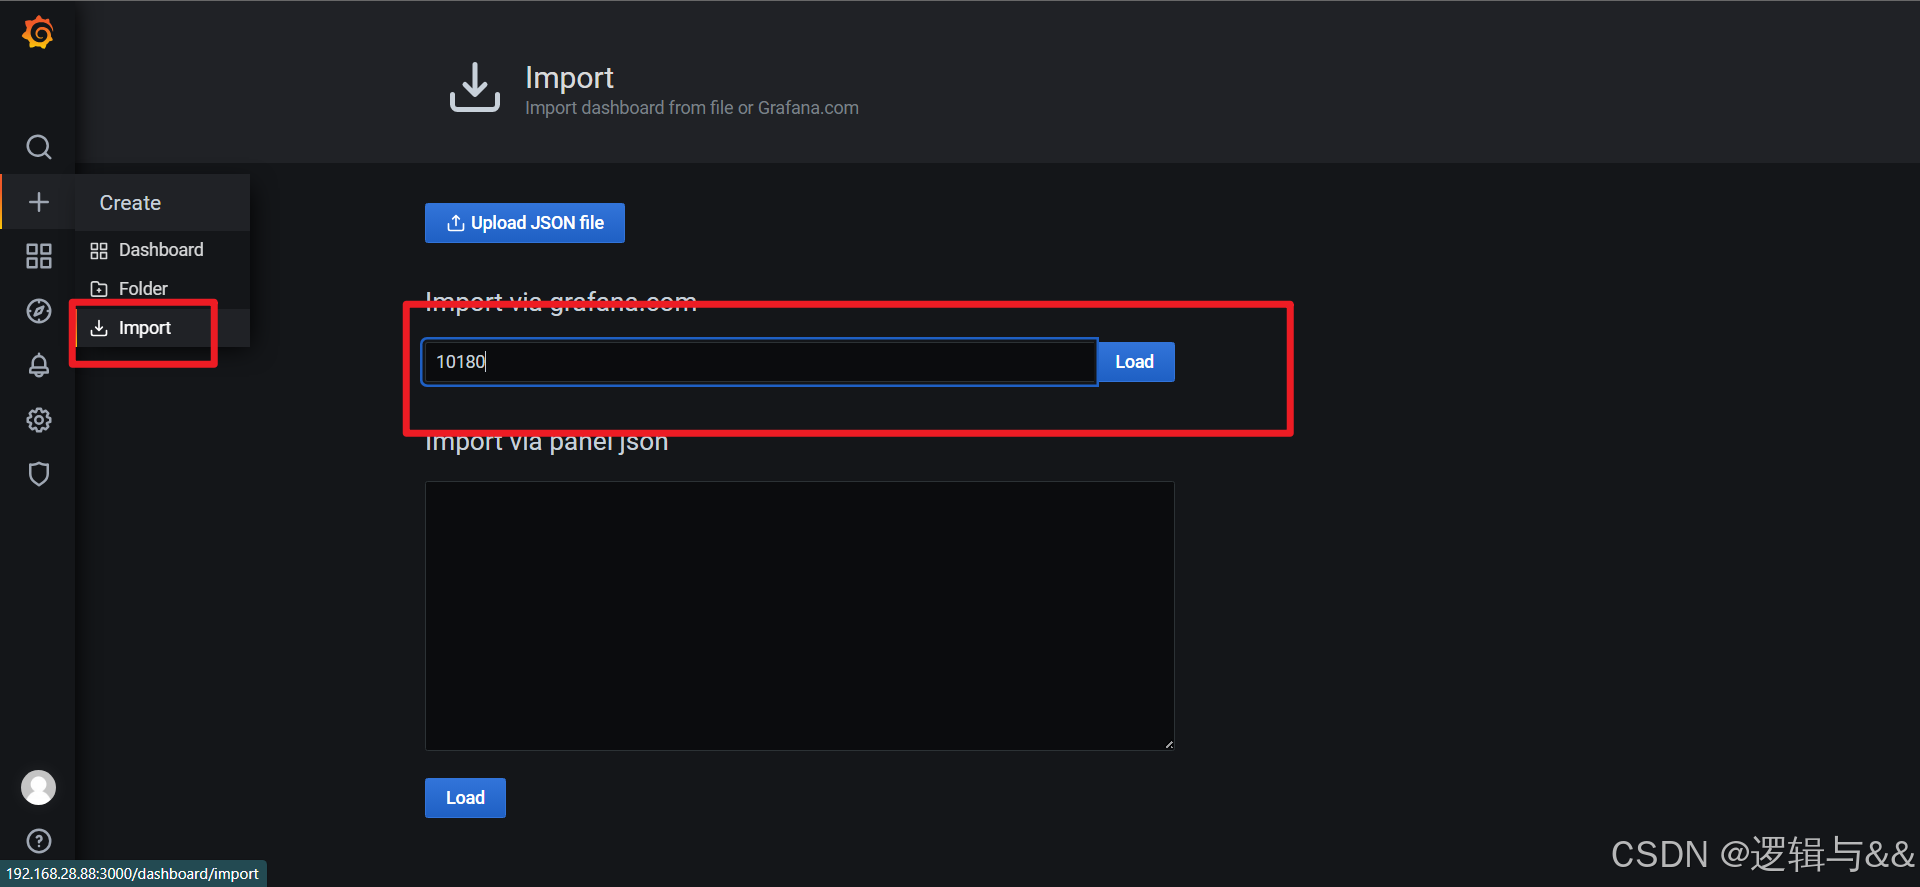Open the Alerting bell icon

coord(38,365)
